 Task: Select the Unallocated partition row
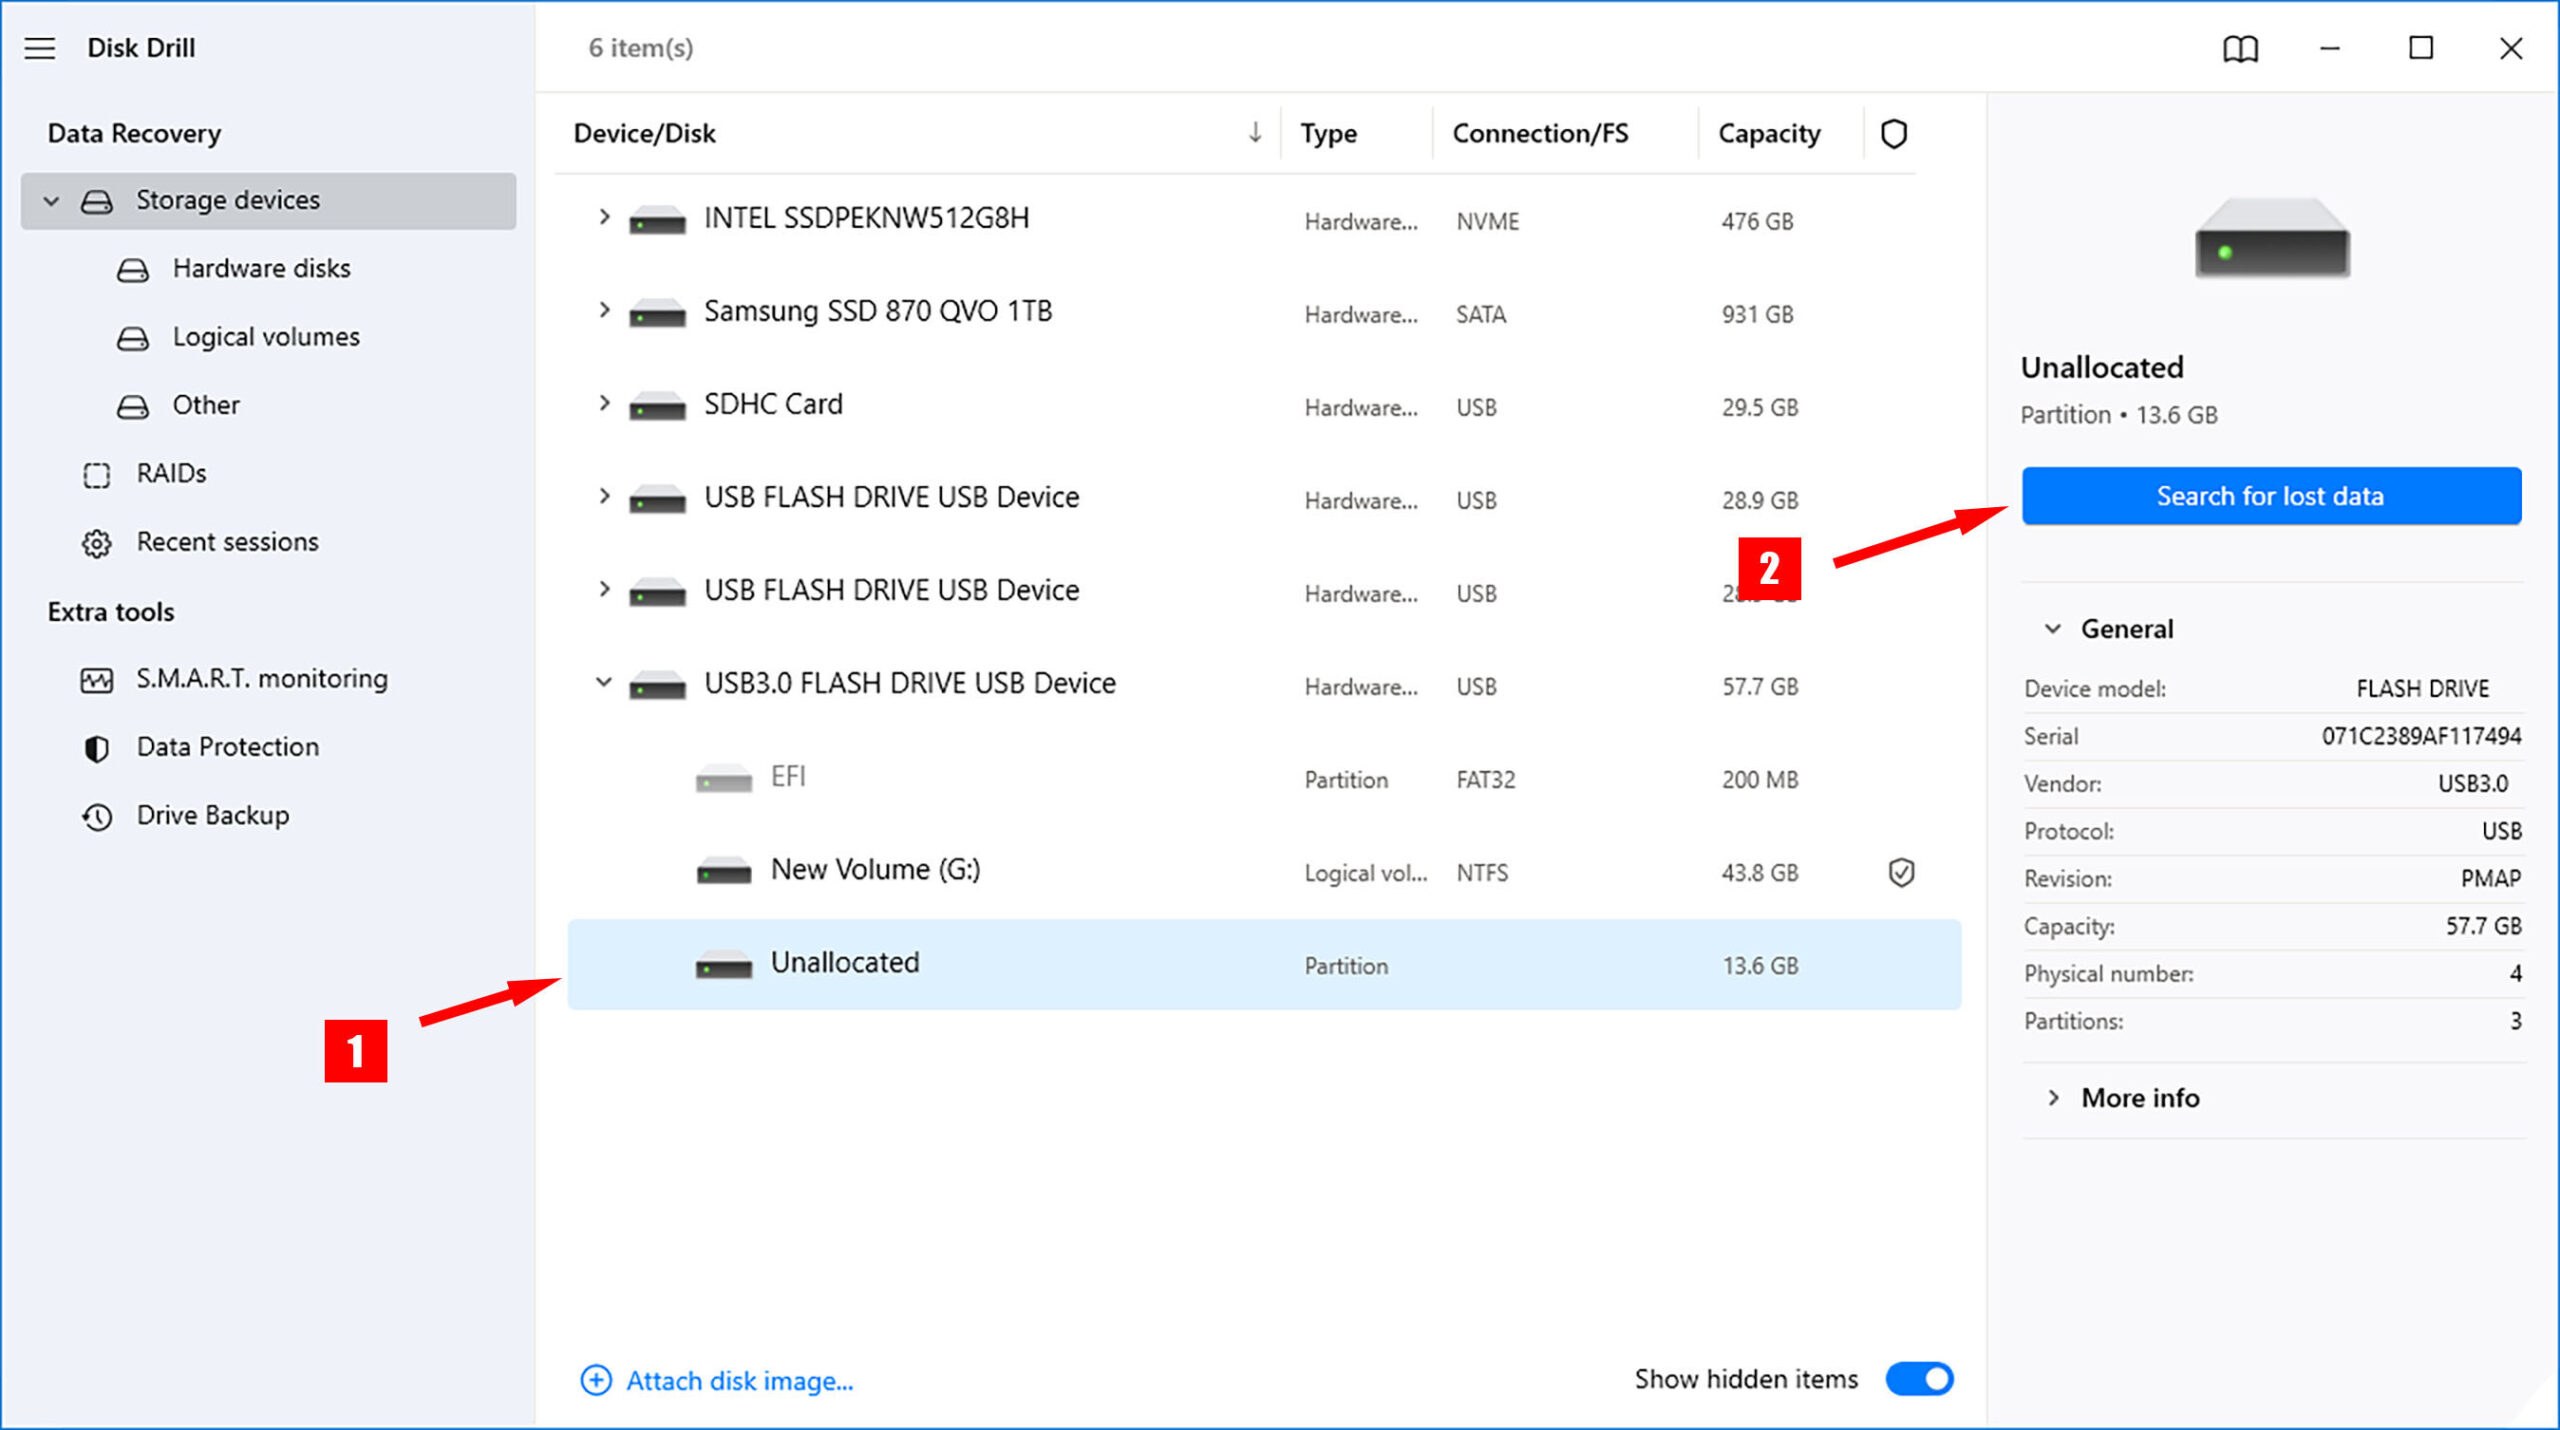(x=1264, y=964)
